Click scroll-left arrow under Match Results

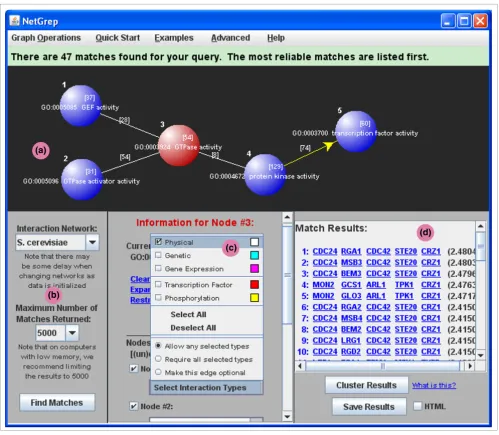300,366
